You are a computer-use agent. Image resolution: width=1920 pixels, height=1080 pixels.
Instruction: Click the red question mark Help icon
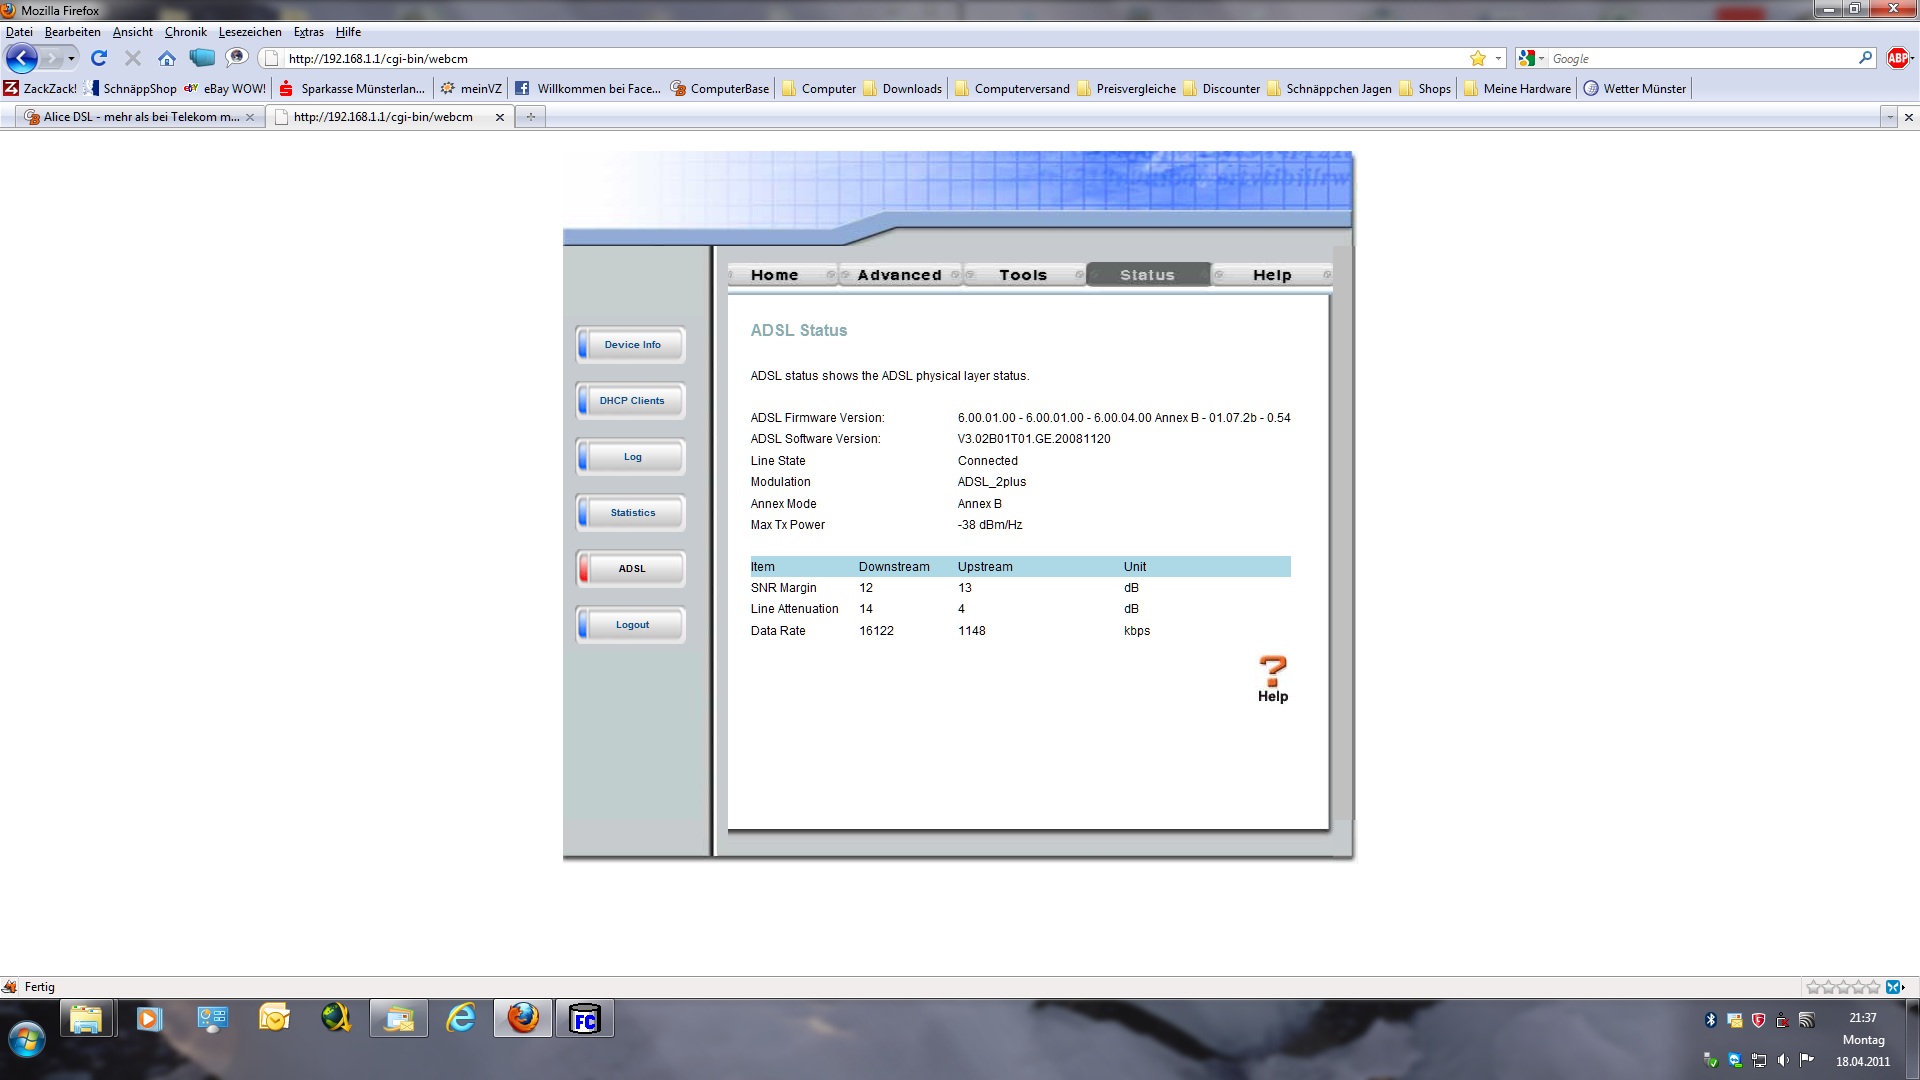1272,671
